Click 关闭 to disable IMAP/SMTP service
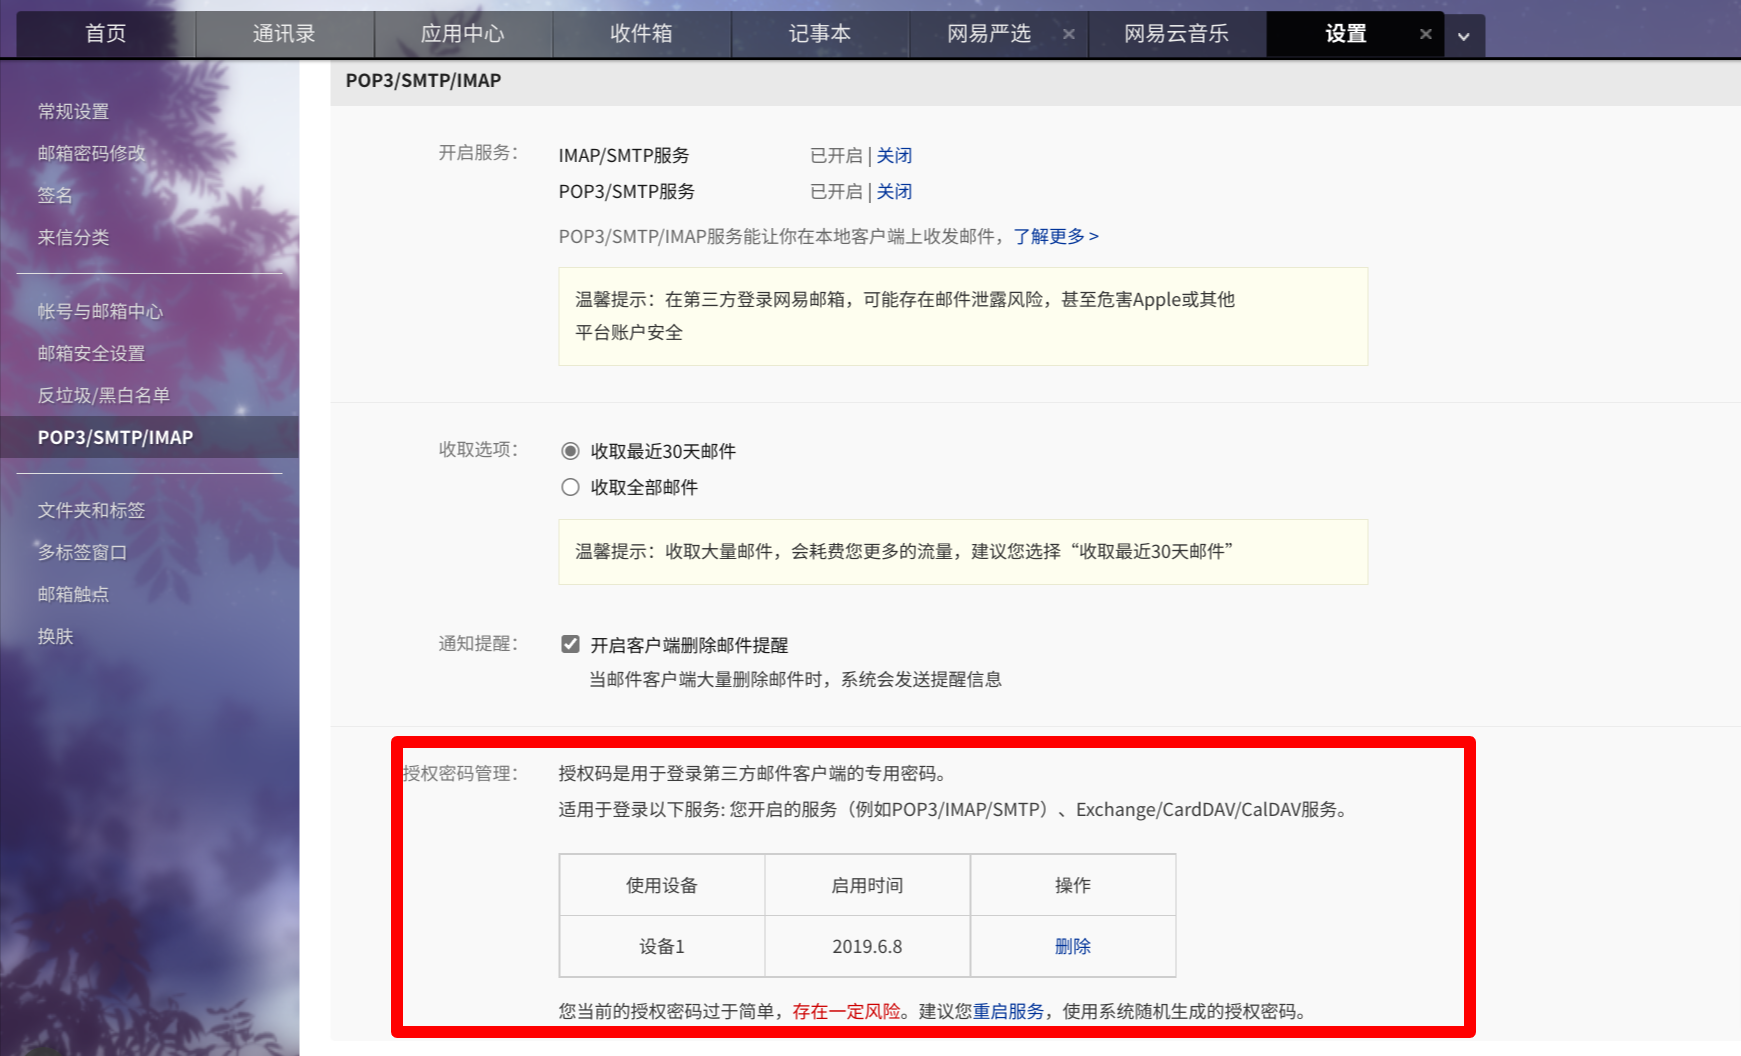 coord(895,155)
